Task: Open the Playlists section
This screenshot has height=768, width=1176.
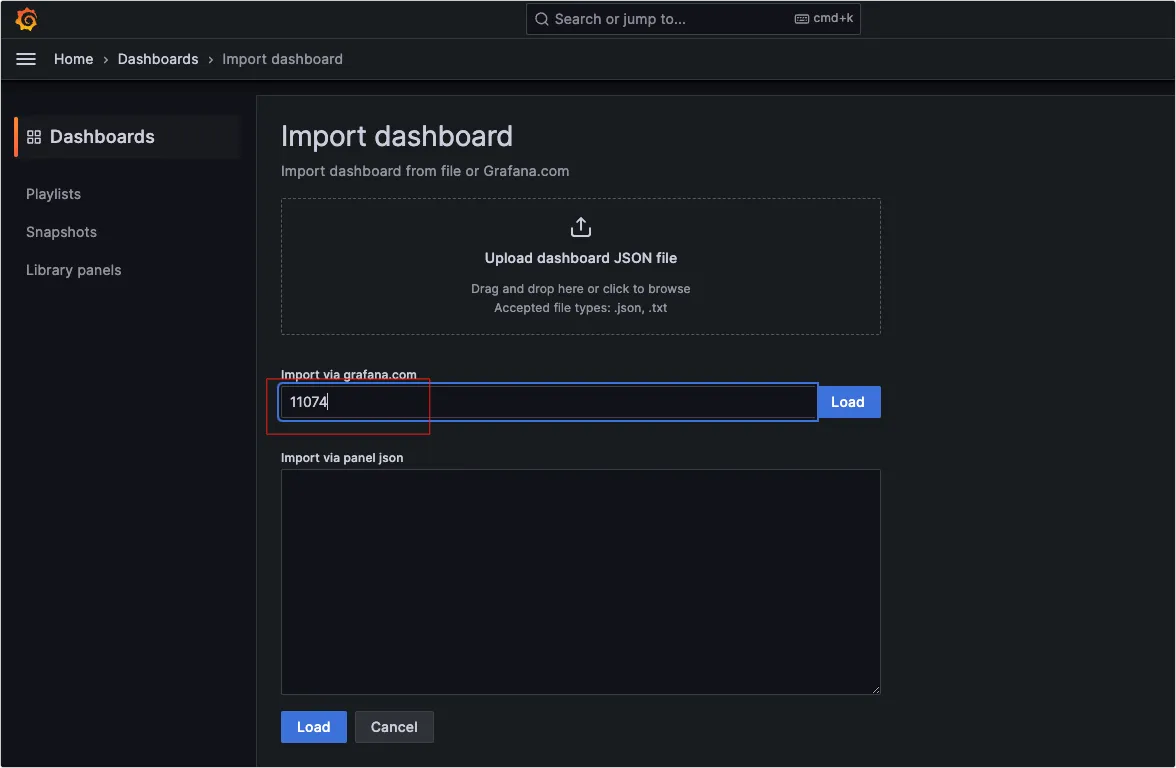Action: point(53,194)
